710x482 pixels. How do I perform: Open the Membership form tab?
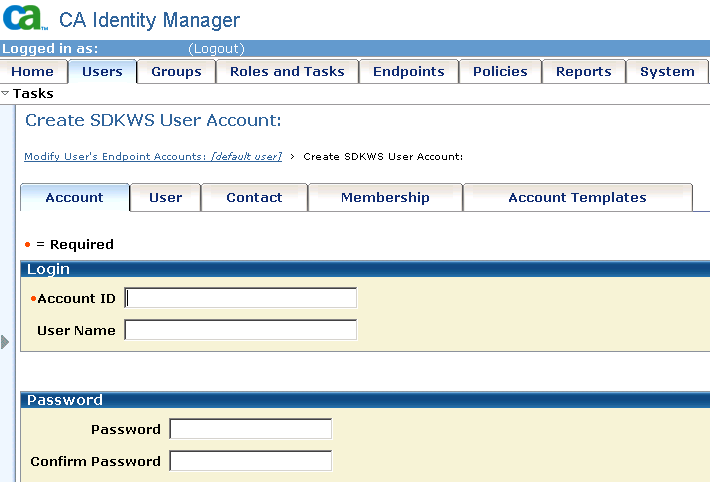tap(385, 198)
